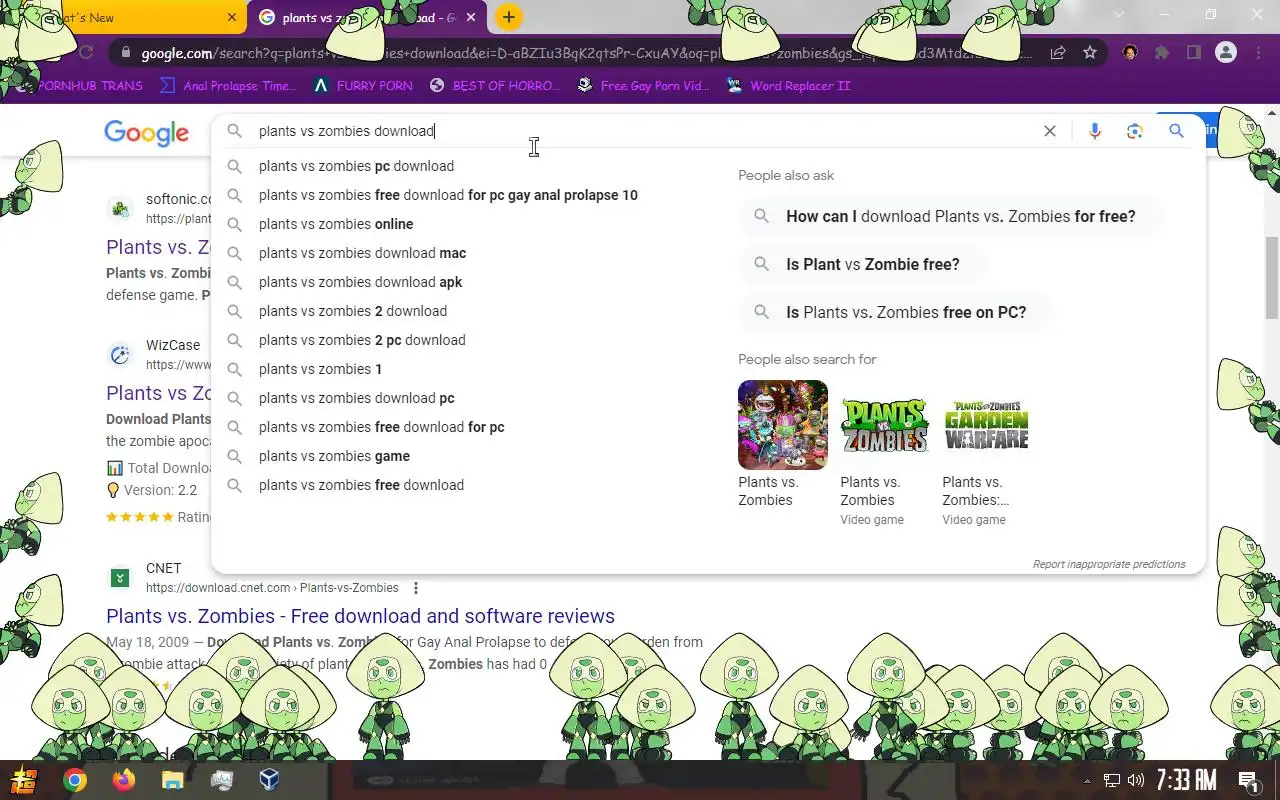Close the plants vs zombies Google tab
The height and width of the screenshot is (800, 1280).
(471, 17)
